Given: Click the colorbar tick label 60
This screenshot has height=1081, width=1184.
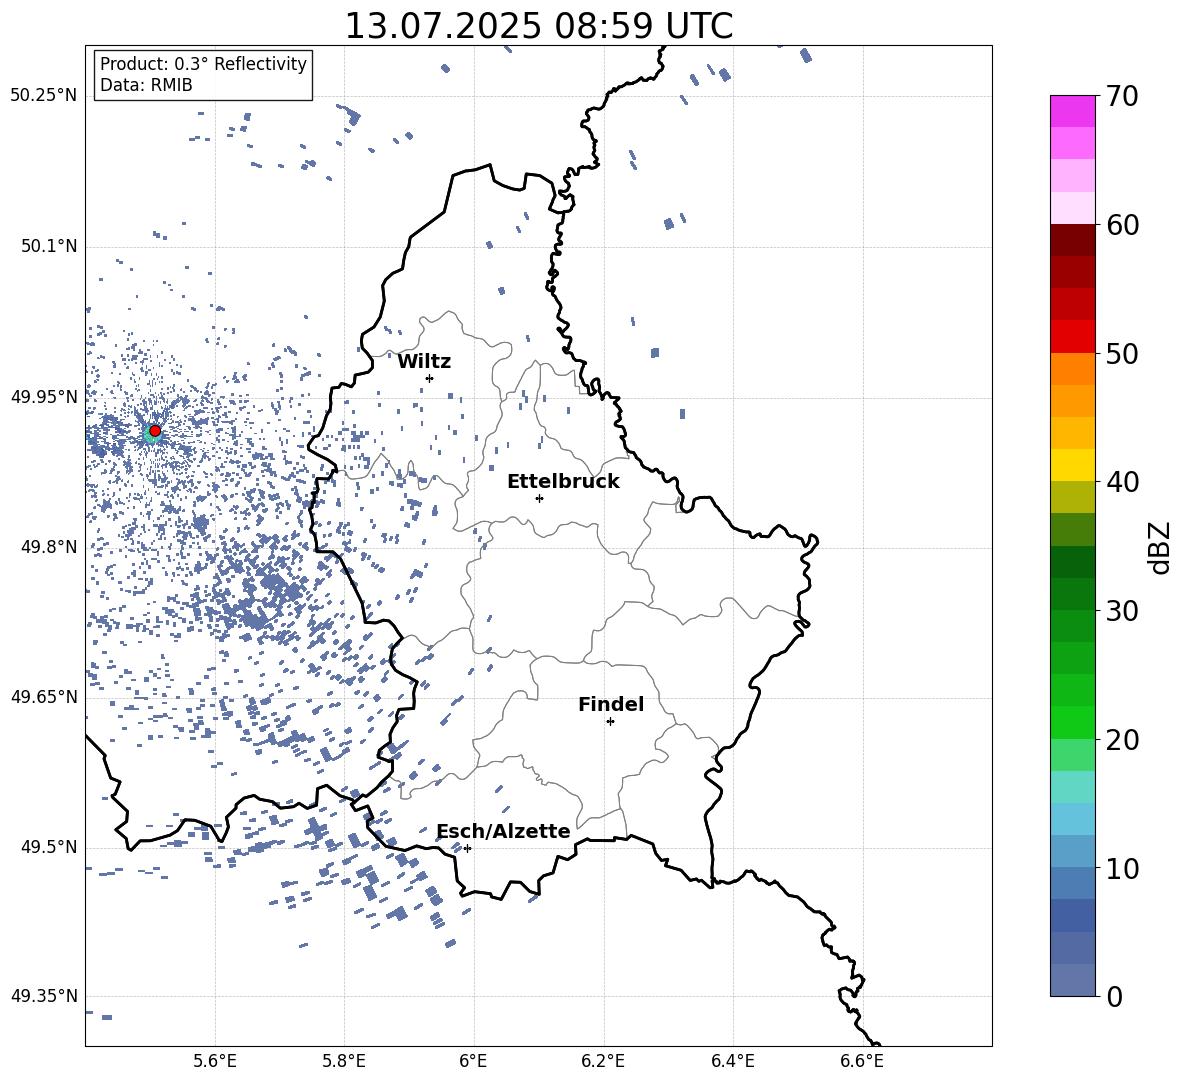Looking at the screenshot, I should [x=1122, y=225].
